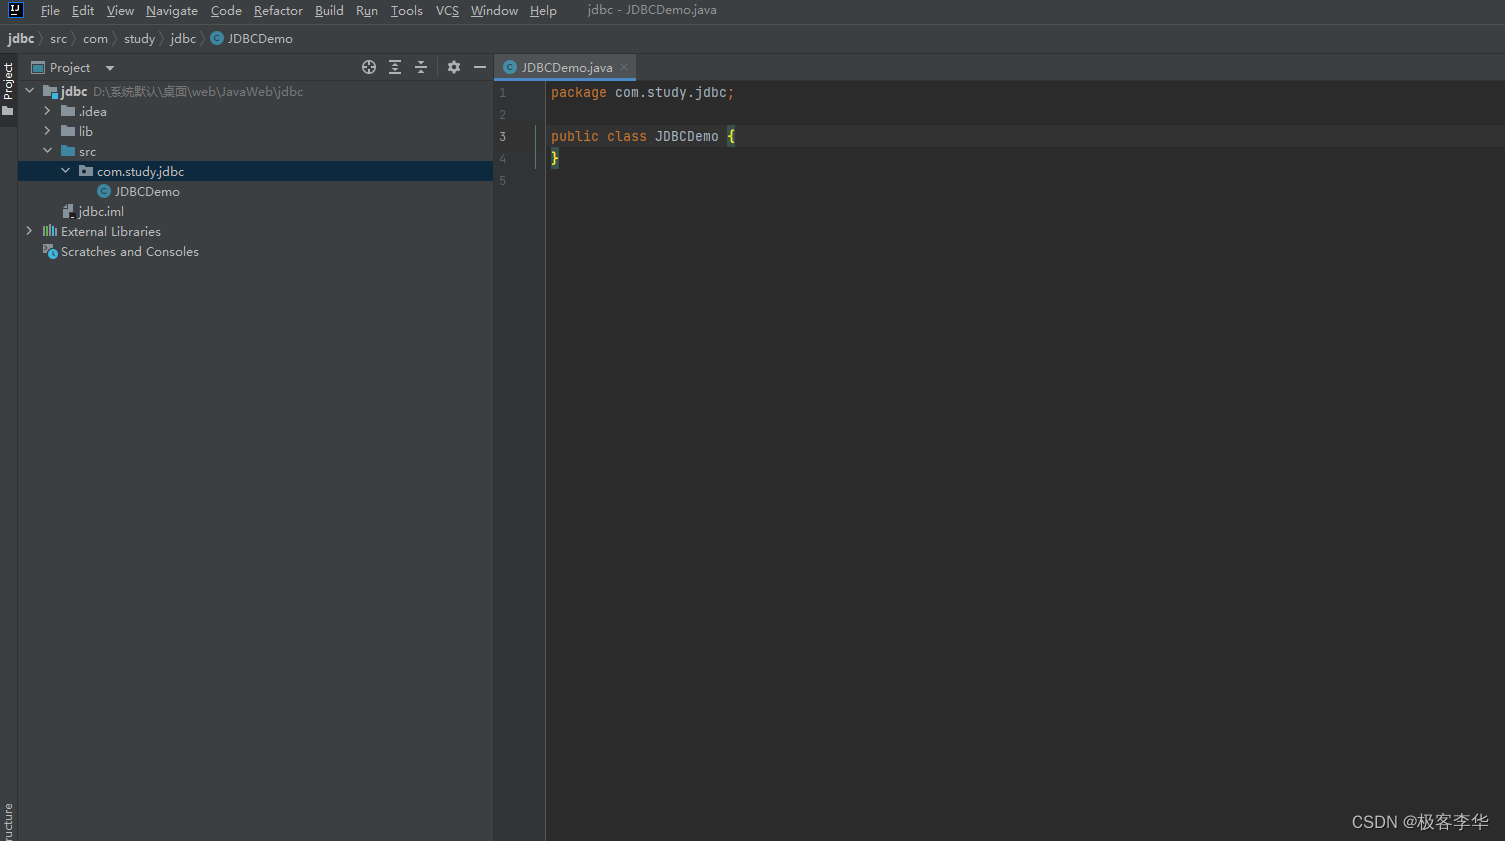1505x841 pixels.
Task: Open the VCS menu
Action: [447, 10]
